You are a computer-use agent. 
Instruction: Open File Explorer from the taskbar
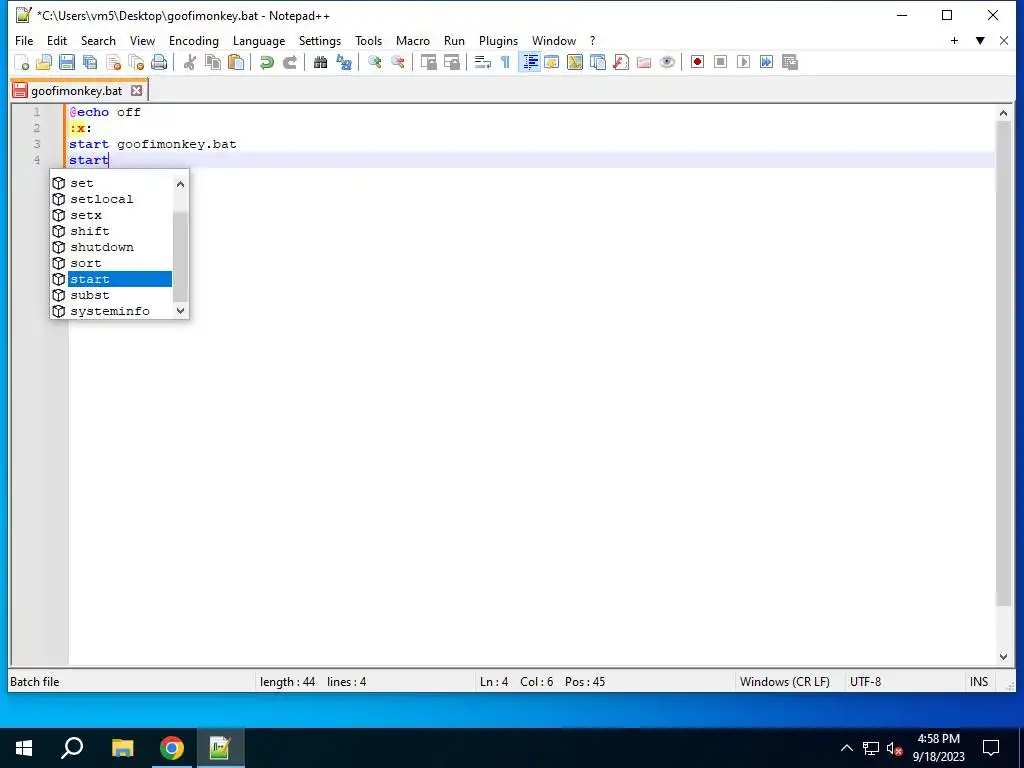(x=122, y=748)
